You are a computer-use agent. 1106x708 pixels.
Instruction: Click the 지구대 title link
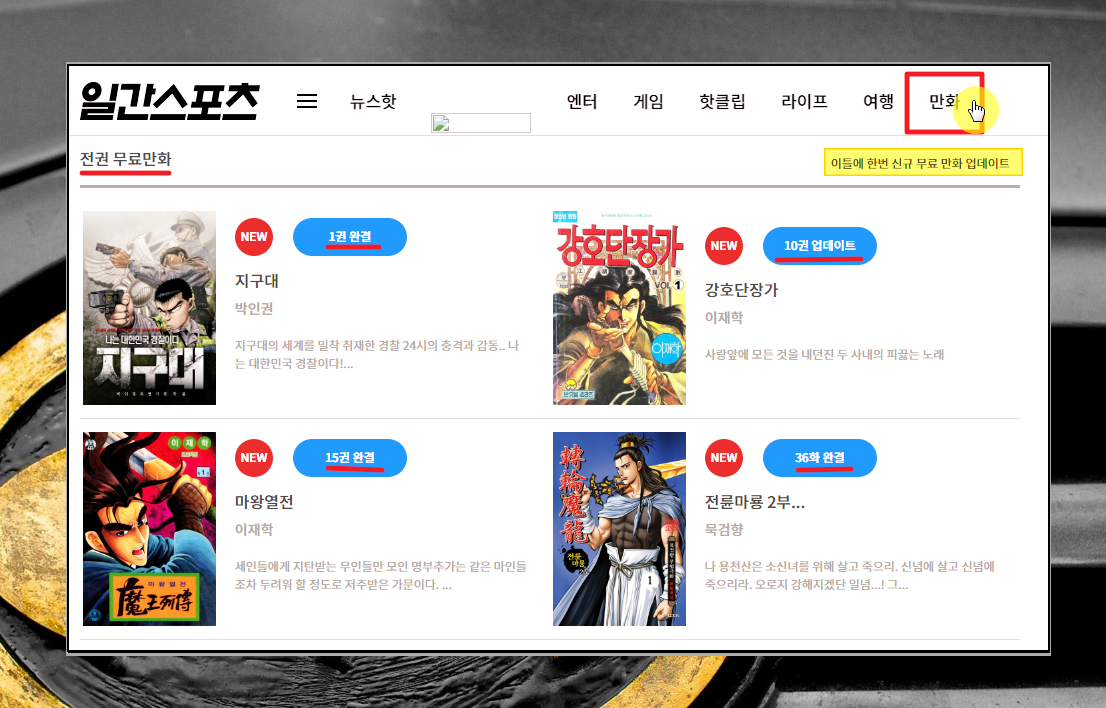(257, 281)
